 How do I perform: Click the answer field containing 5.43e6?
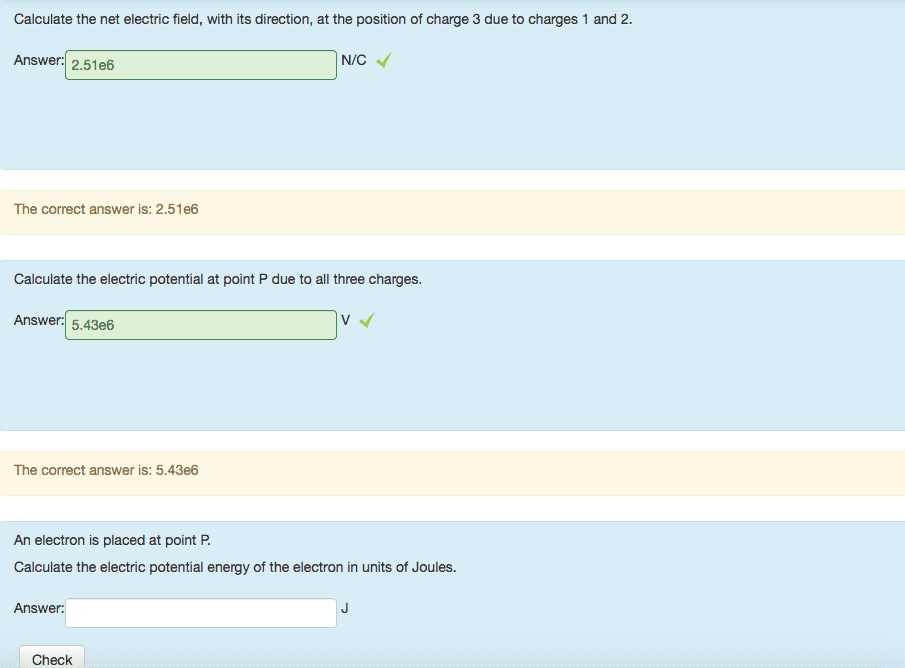(201, 325)
